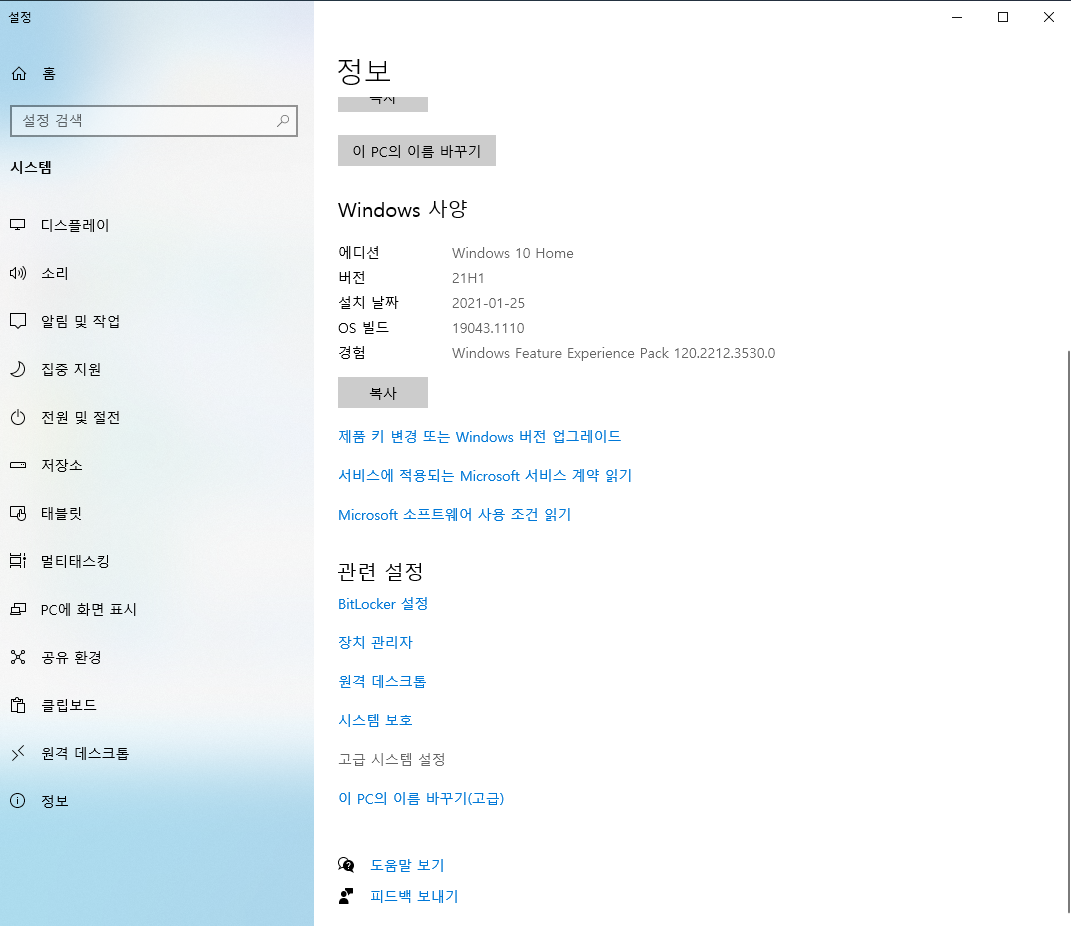
Task: Maximize the 설정 window
Action: tap(1003, 17)
